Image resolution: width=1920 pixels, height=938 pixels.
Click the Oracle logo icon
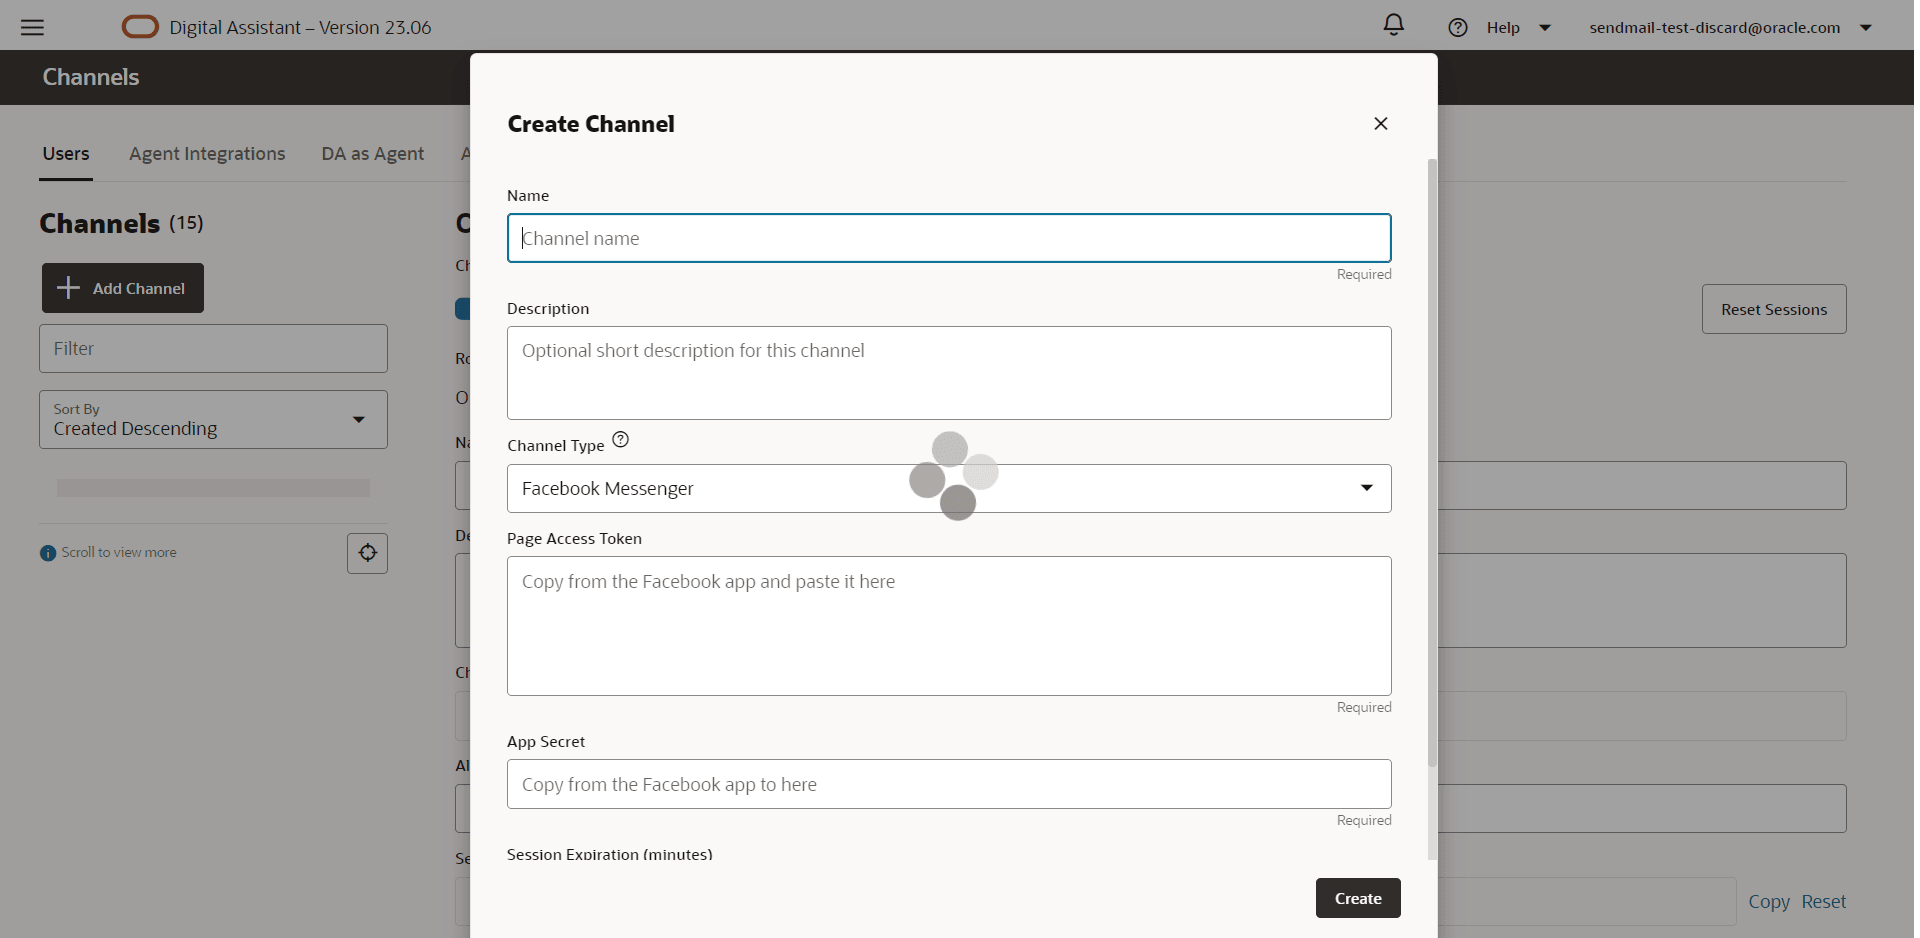click(x=140, y=27)
